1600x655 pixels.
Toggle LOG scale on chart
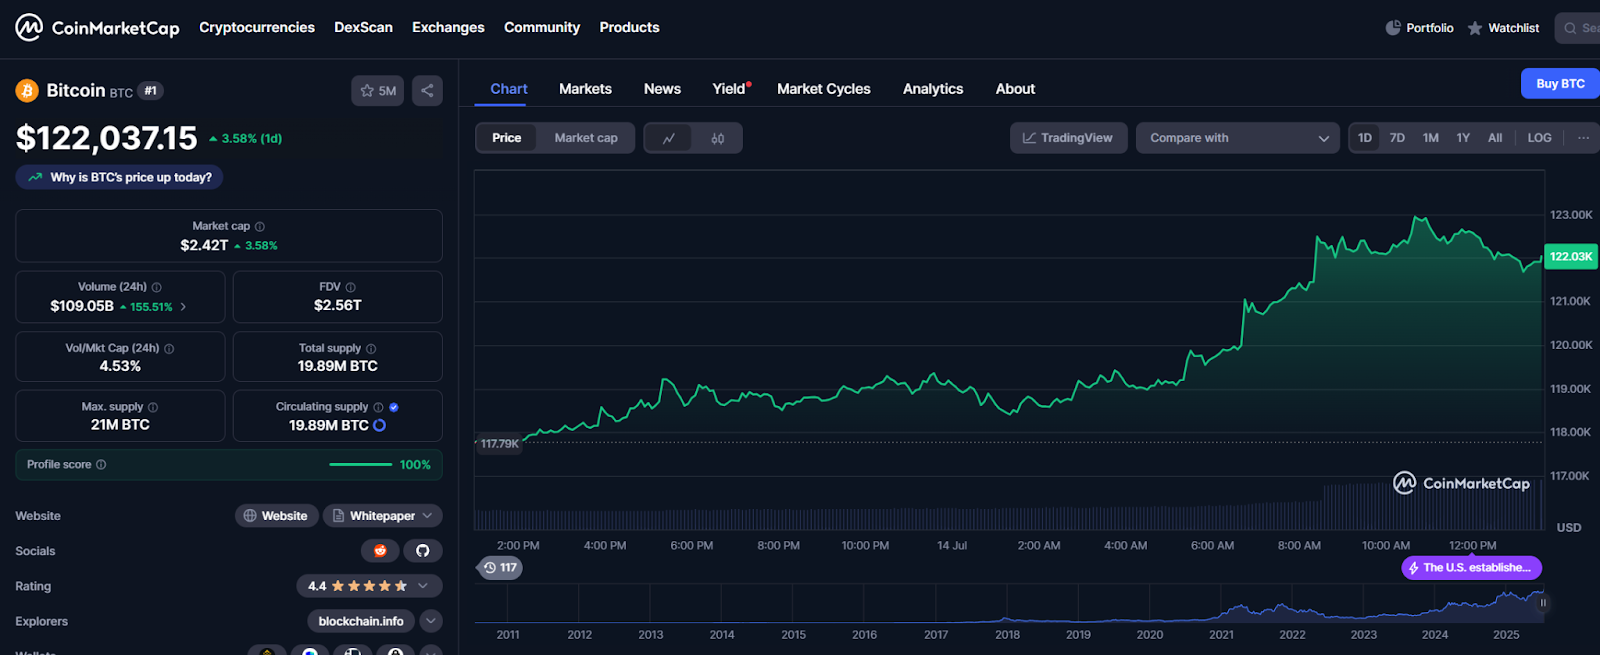click(x=1540, y=138)
